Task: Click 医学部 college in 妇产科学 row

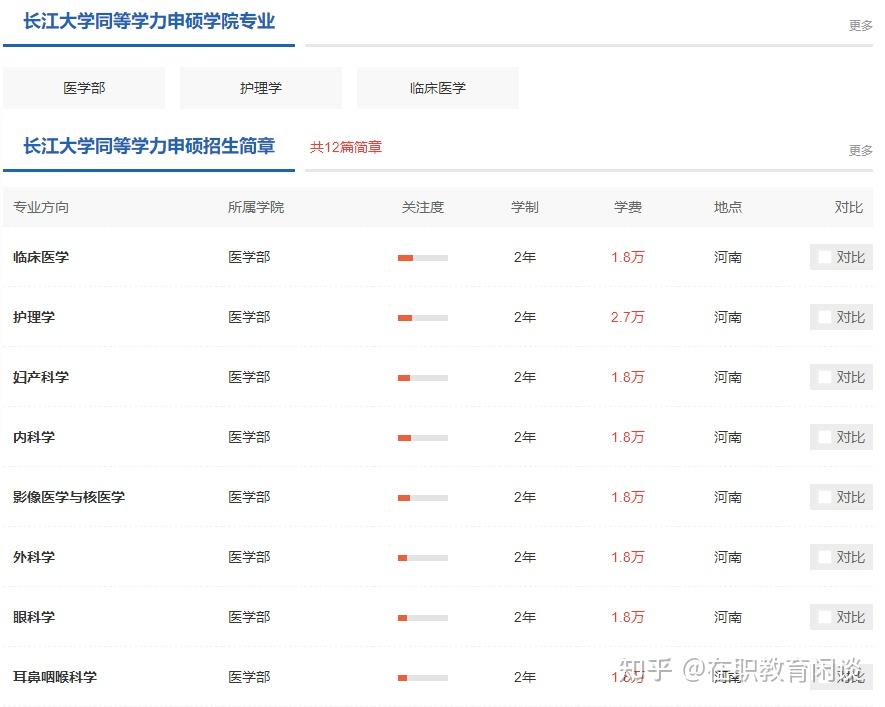Action: click(249, 377)
